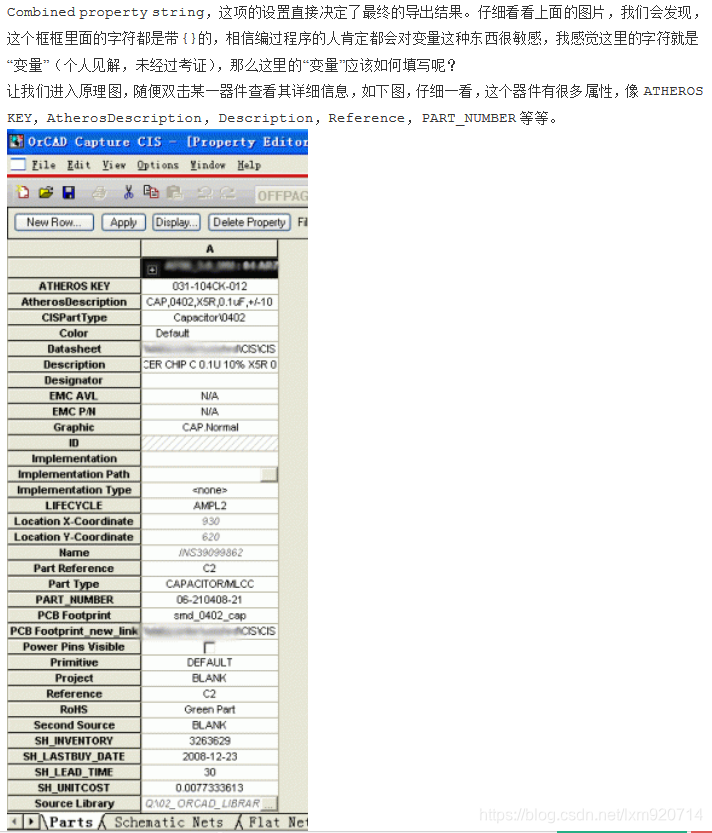Select the Second Source row header
The image size is (712, 833).
click(x=74, y=725)
